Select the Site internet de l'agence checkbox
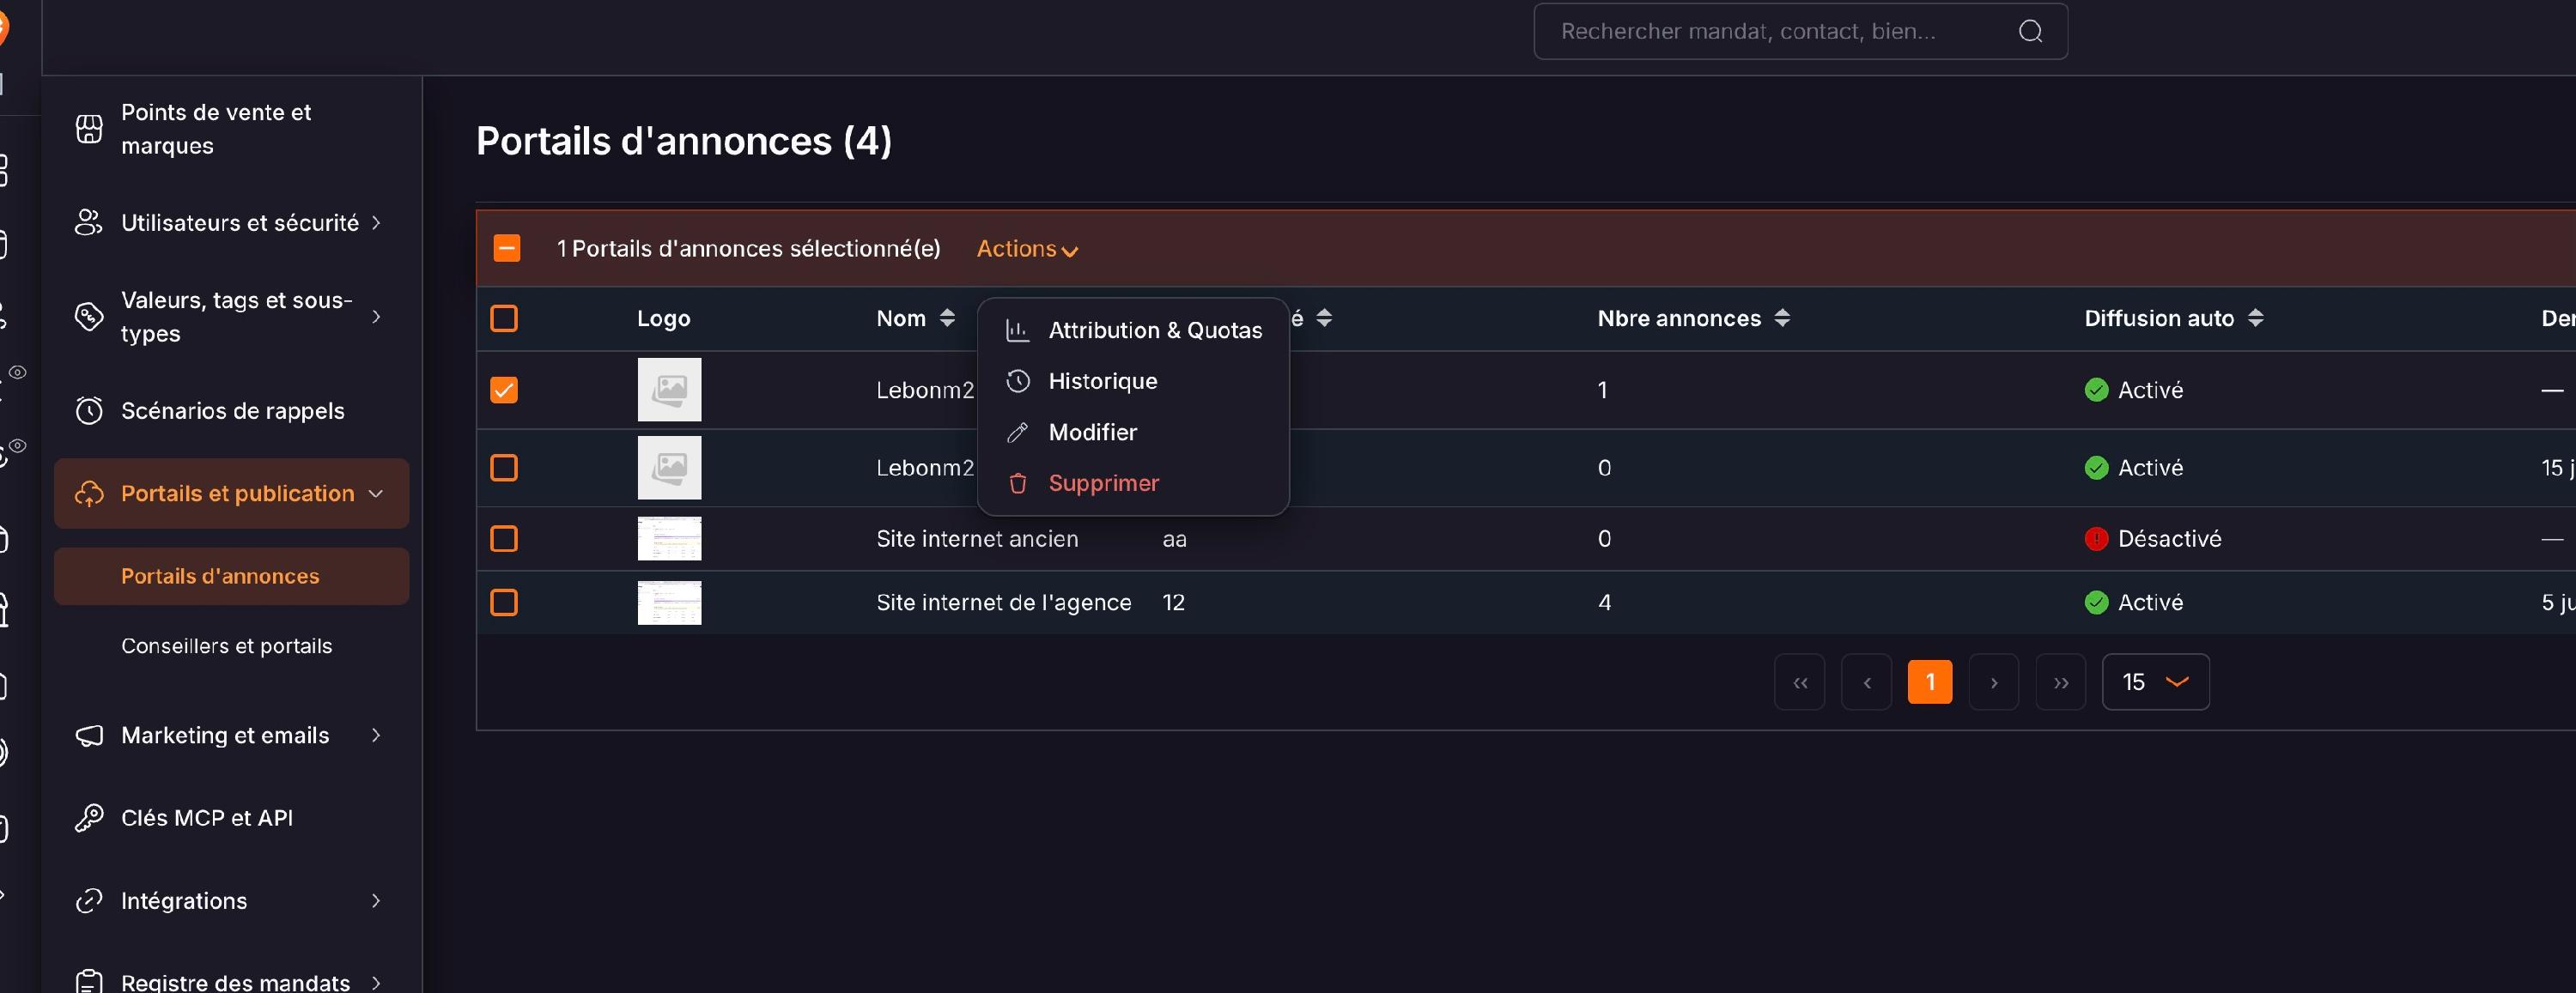 click(x=504, y=602)
